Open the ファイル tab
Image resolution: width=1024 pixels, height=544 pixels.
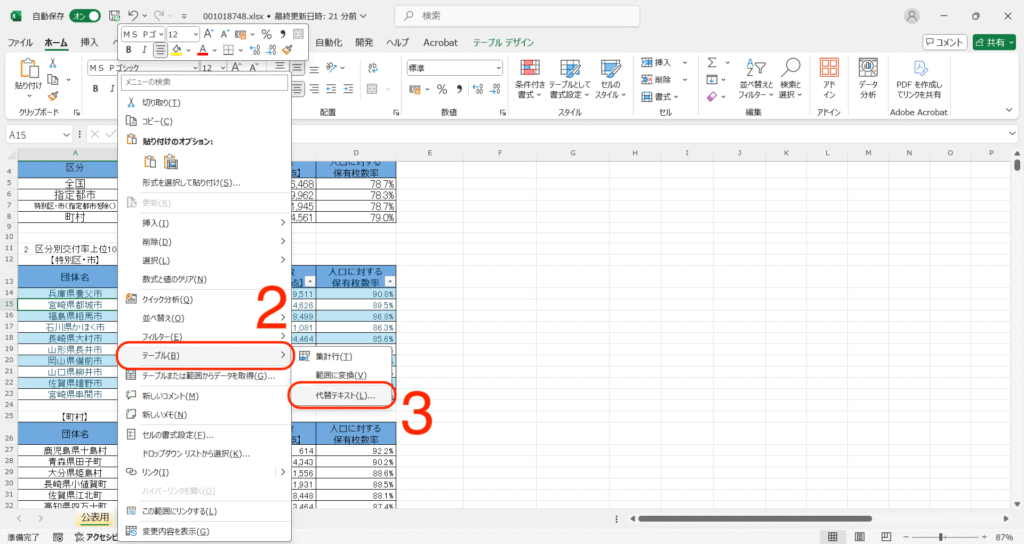(20, 42)
